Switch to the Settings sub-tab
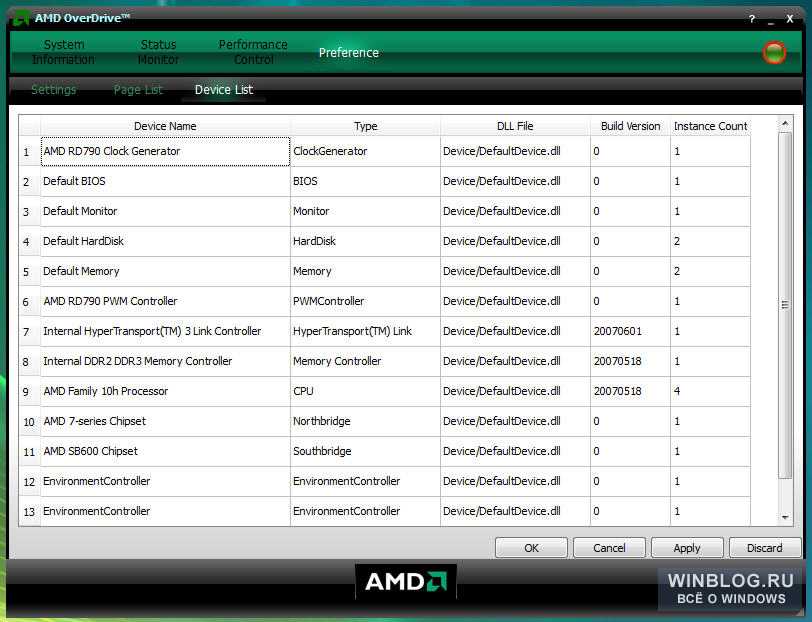The image size is (812, 622). (x=54, y=90)
